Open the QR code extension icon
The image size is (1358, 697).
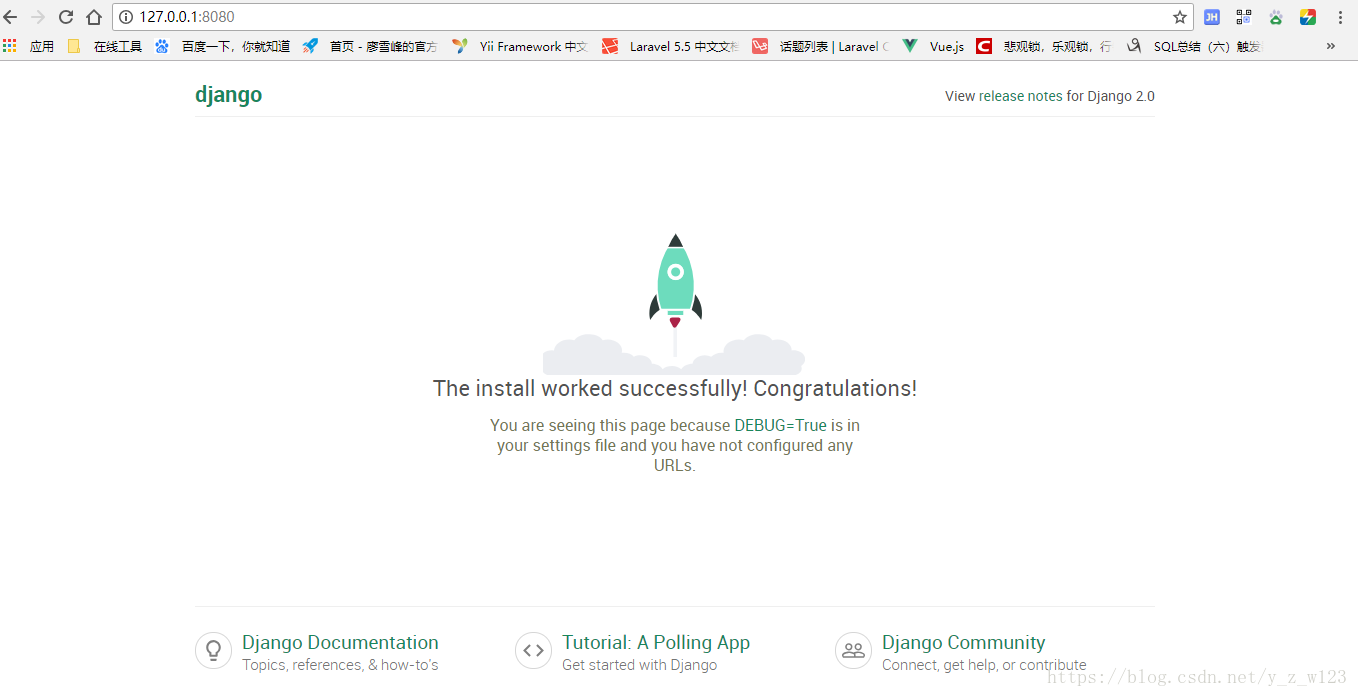(1244, 17)
